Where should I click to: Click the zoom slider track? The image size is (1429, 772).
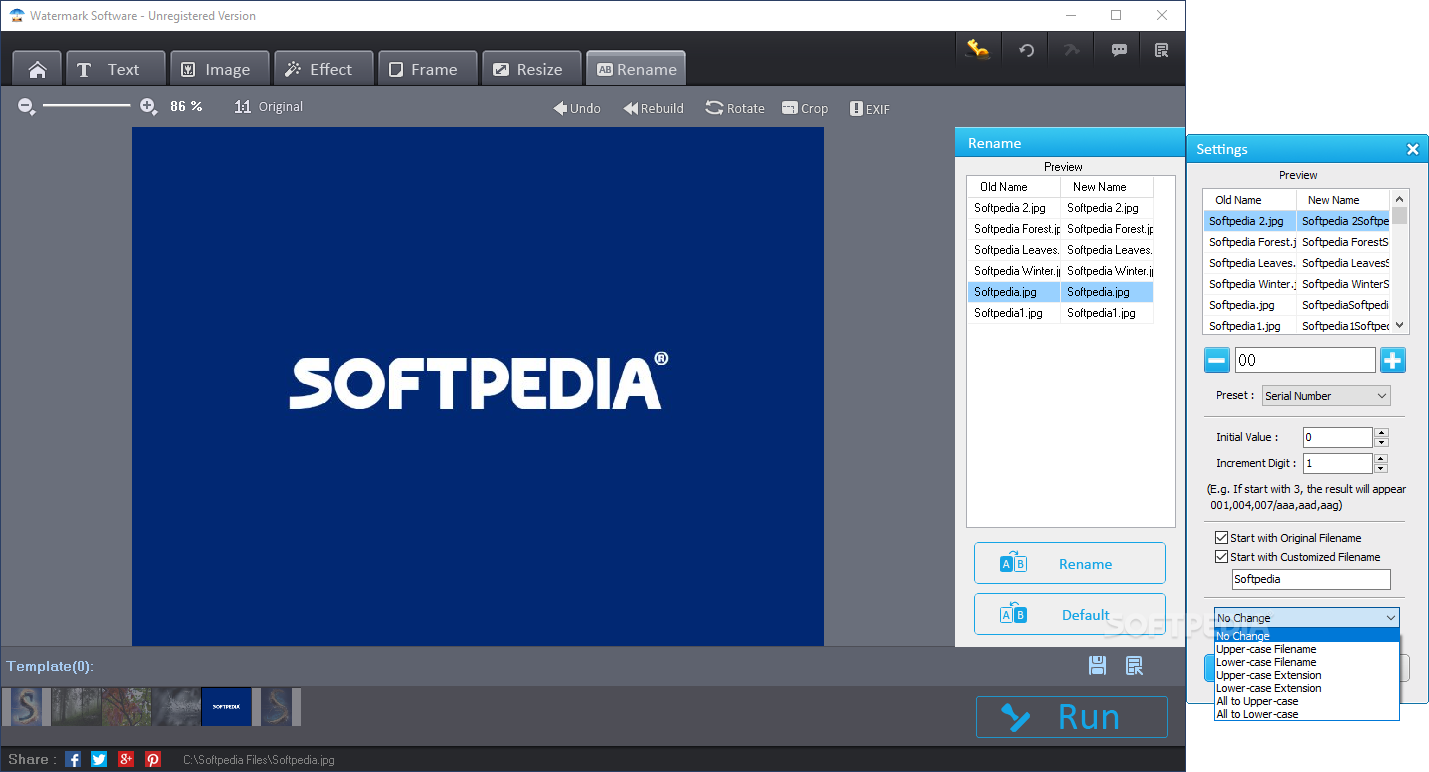tap(87, 106)
